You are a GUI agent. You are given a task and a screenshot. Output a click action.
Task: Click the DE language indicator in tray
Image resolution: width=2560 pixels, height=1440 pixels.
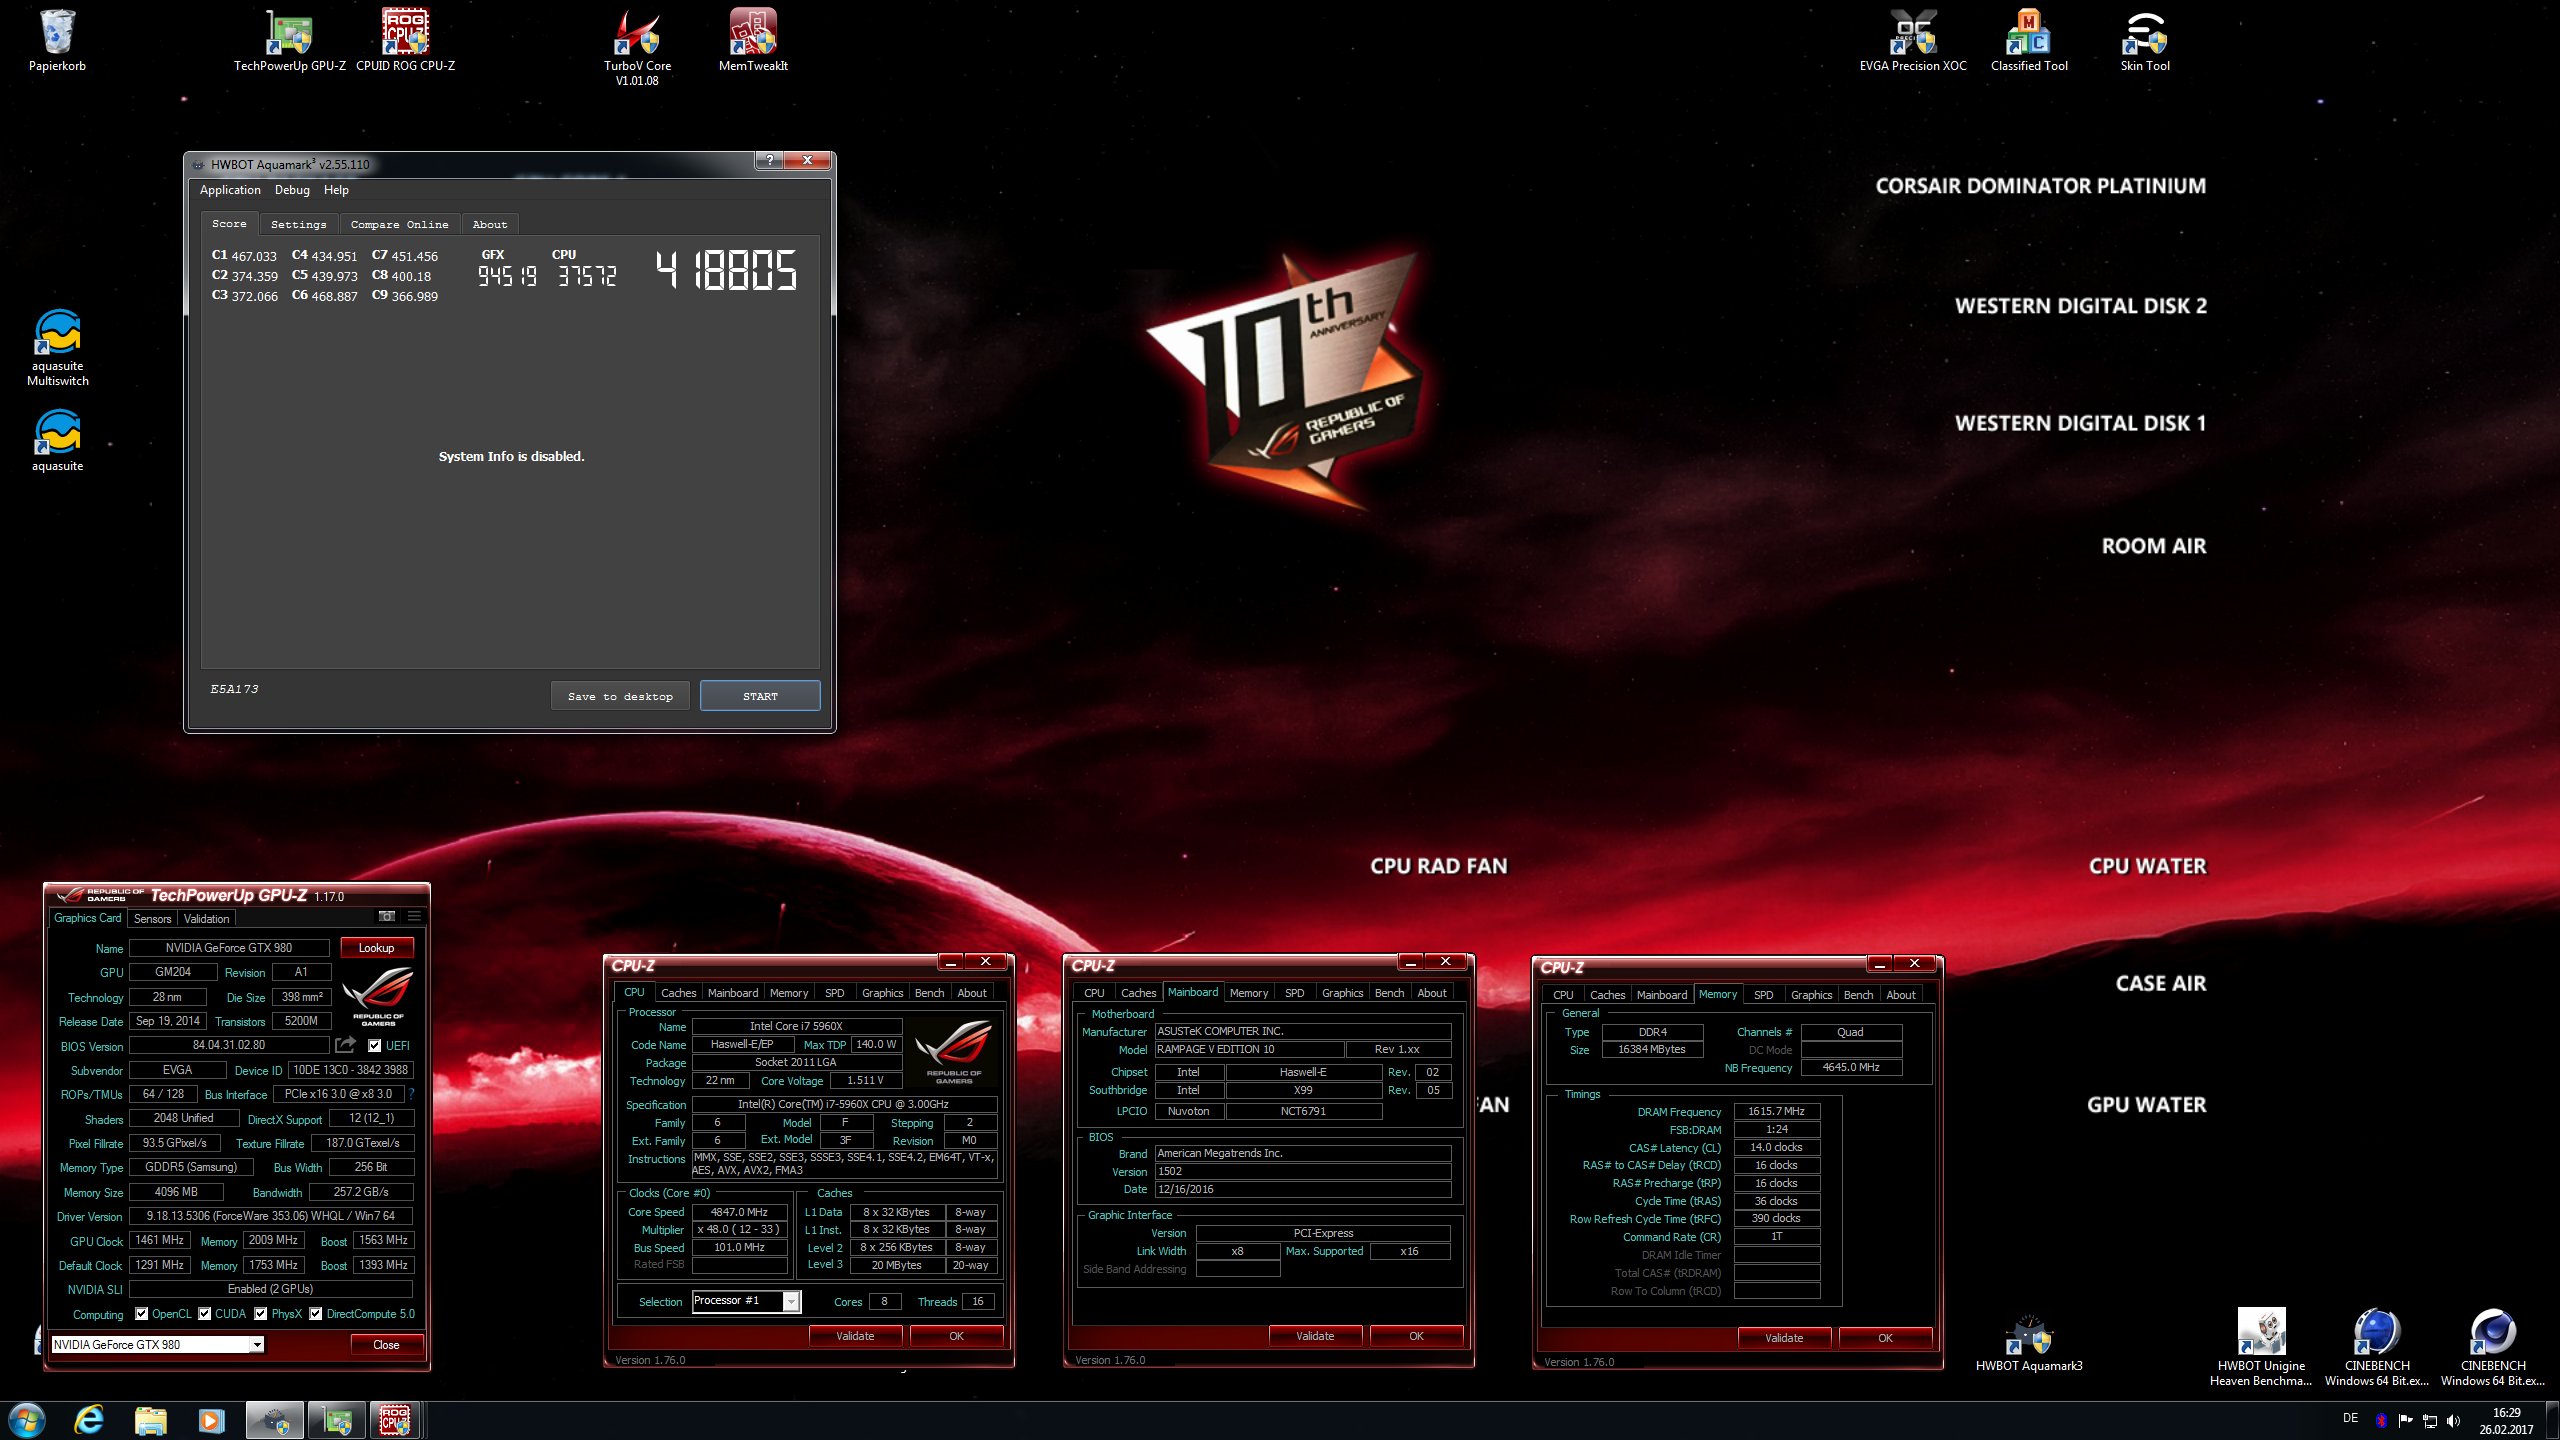coord(2350,1418)
